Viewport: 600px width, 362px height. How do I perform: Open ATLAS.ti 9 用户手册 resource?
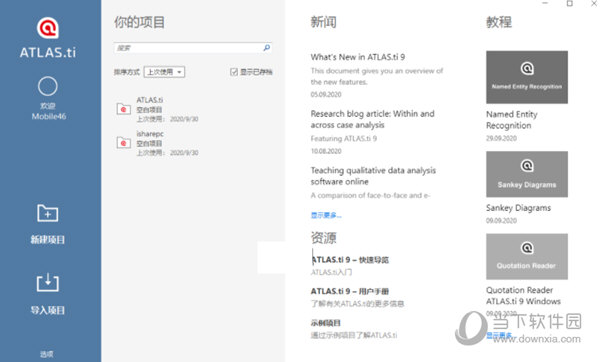pos(350,291)
